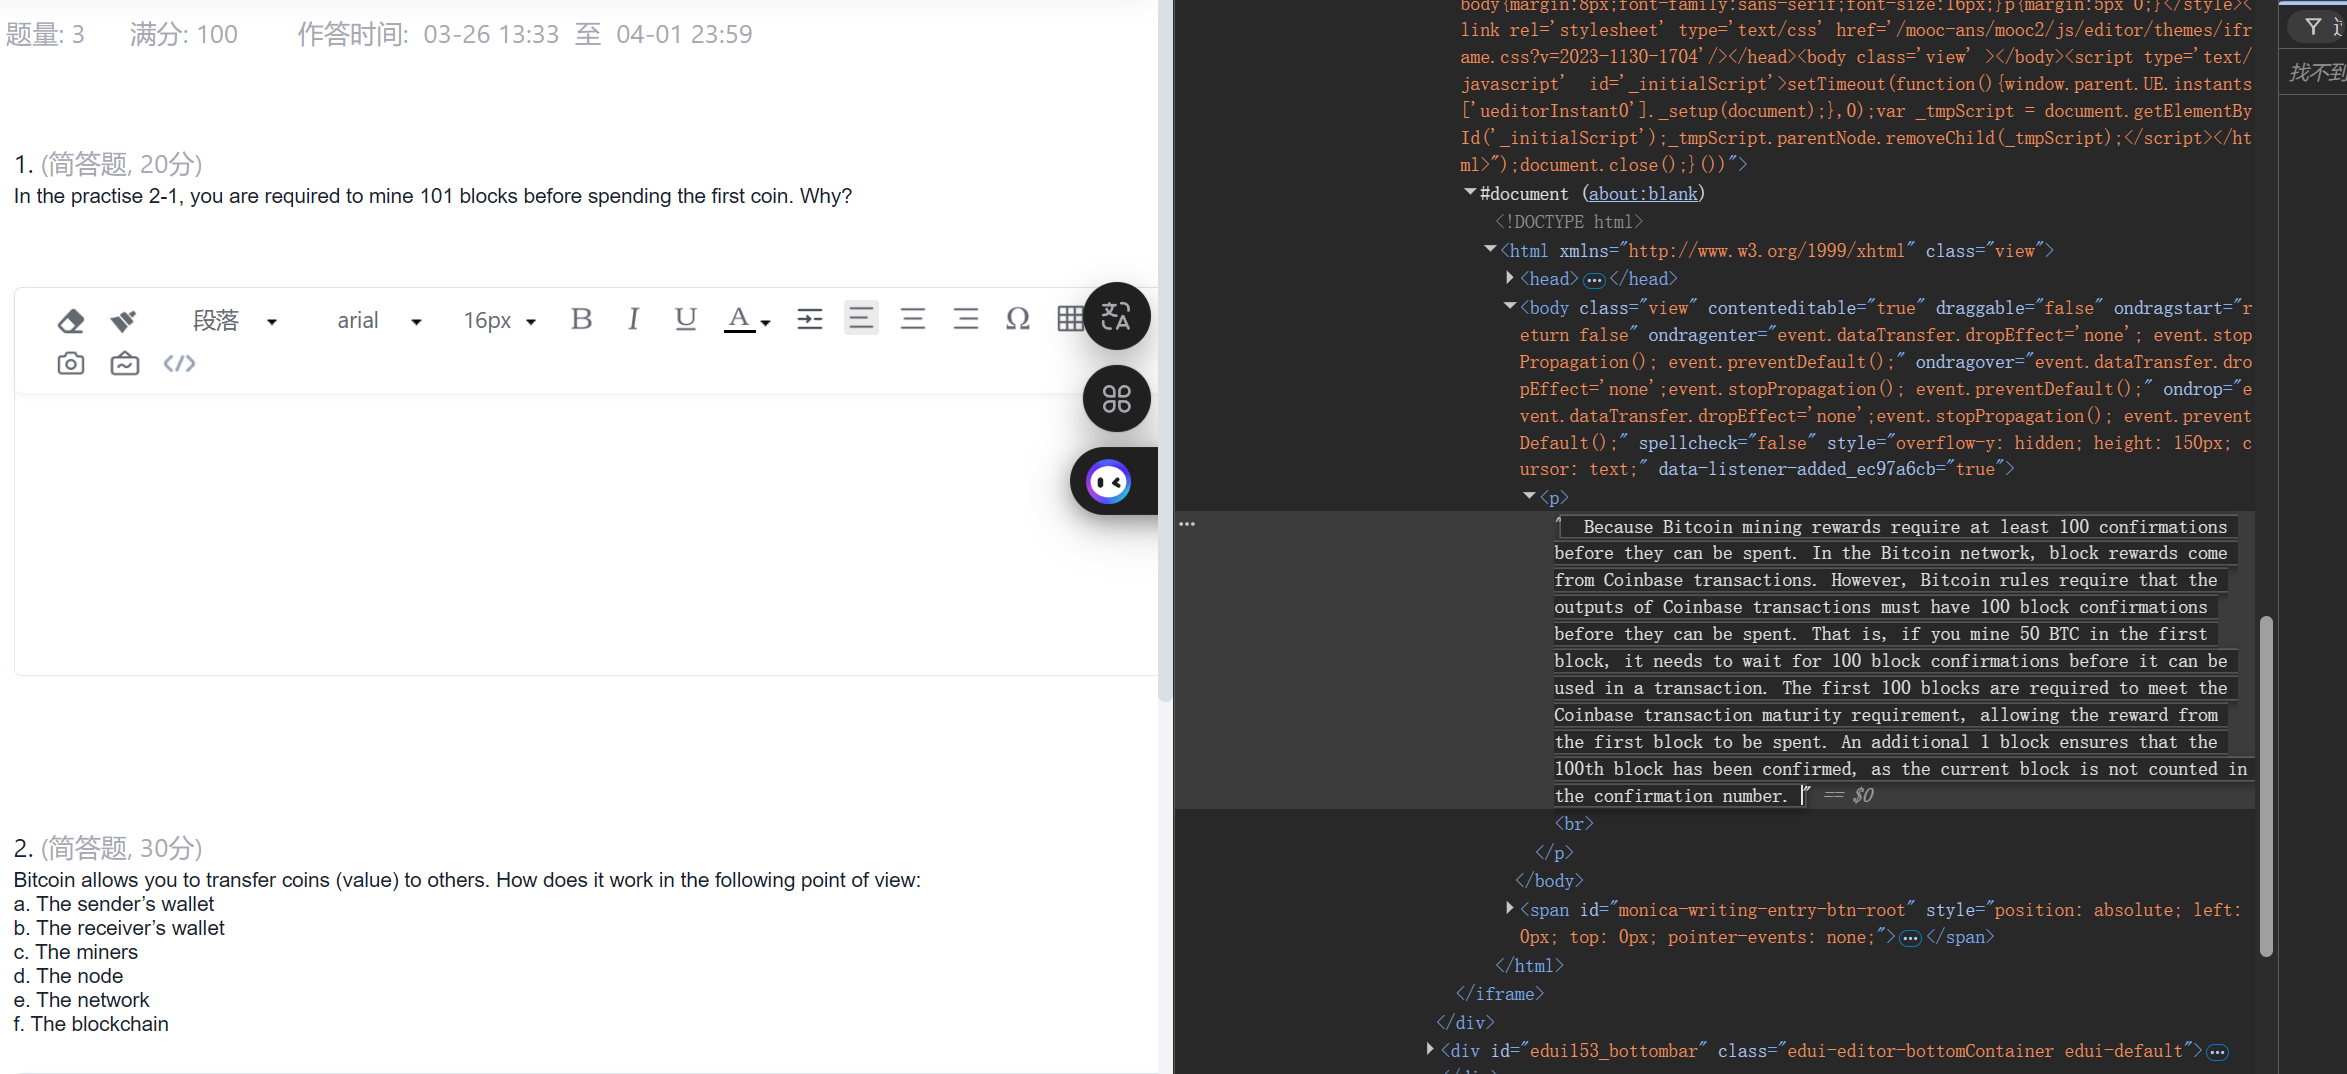2347x1074 pixels.
Task: Open the 段落 paragraph style dropdown
Action: pyautogui.click(x=235, y=320)
